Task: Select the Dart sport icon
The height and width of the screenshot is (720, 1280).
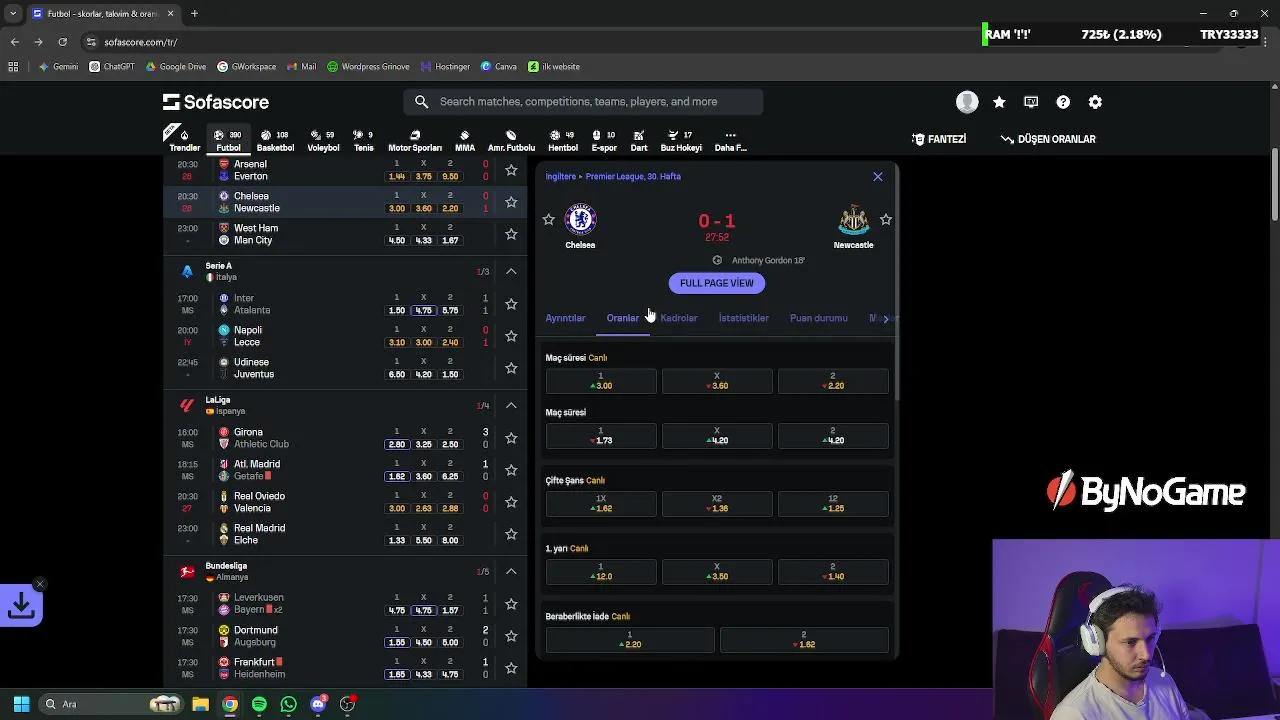Action: pyautogui.click(x=639, y=140)
